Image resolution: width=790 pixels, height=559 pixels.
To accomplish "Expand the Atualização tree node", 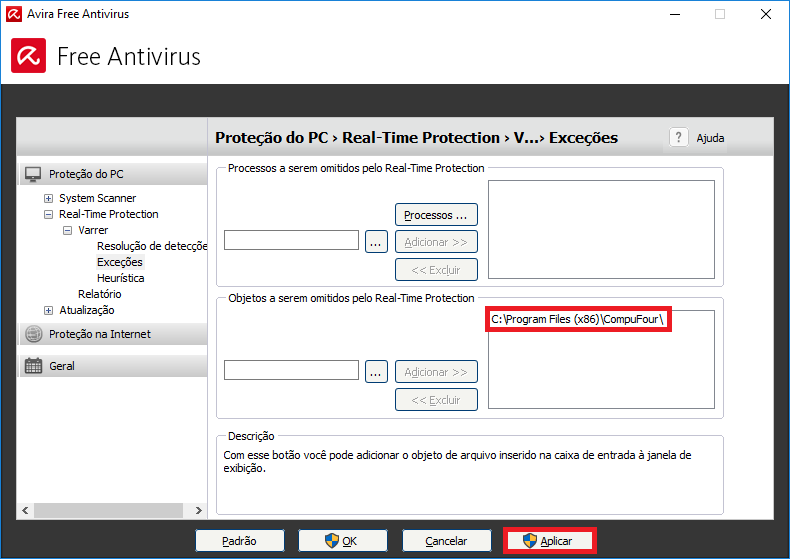I will coord(48,310).
